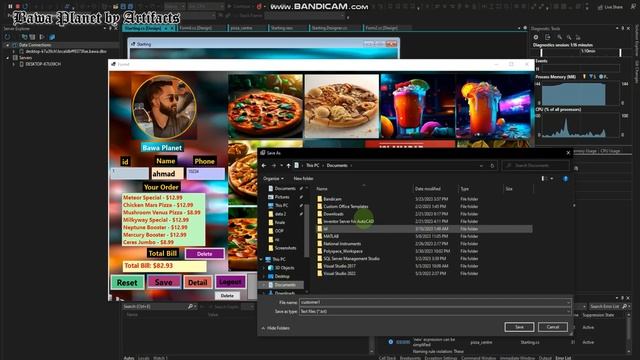Click the profile photo in Bawa Planet form
The image size is (640, 360).
(x=164, y=107)
